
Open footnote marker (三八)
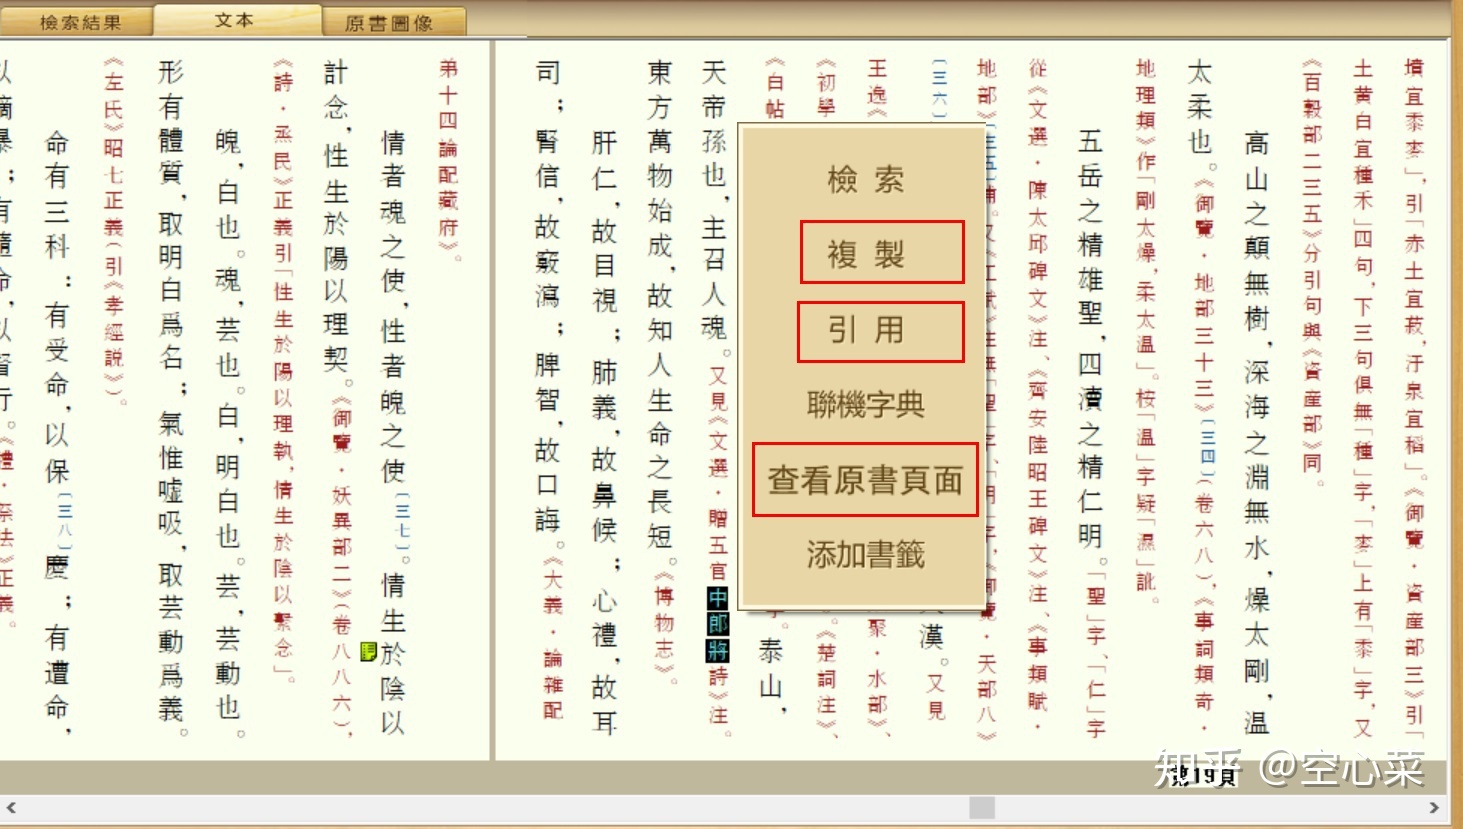click(64, 521)
